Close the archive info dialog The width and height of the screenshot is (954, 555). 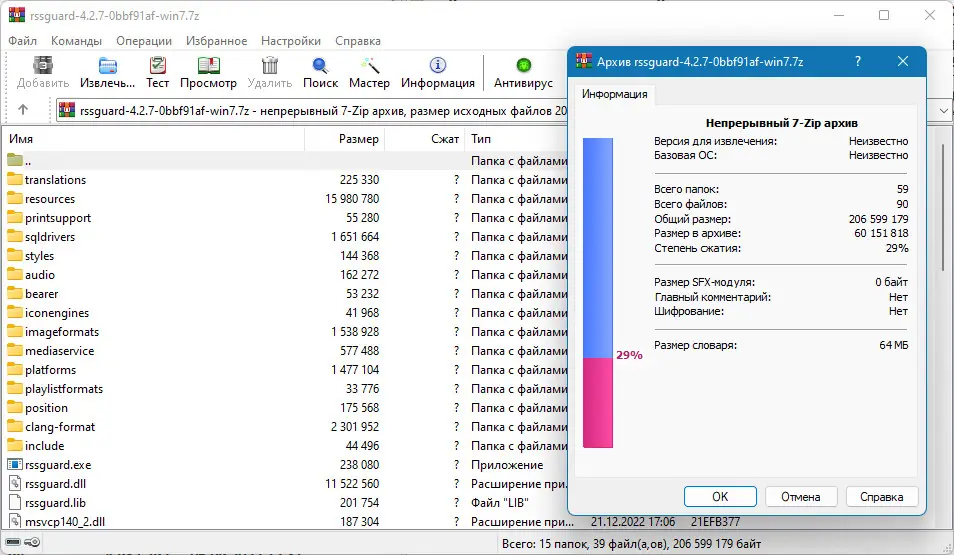903,61
